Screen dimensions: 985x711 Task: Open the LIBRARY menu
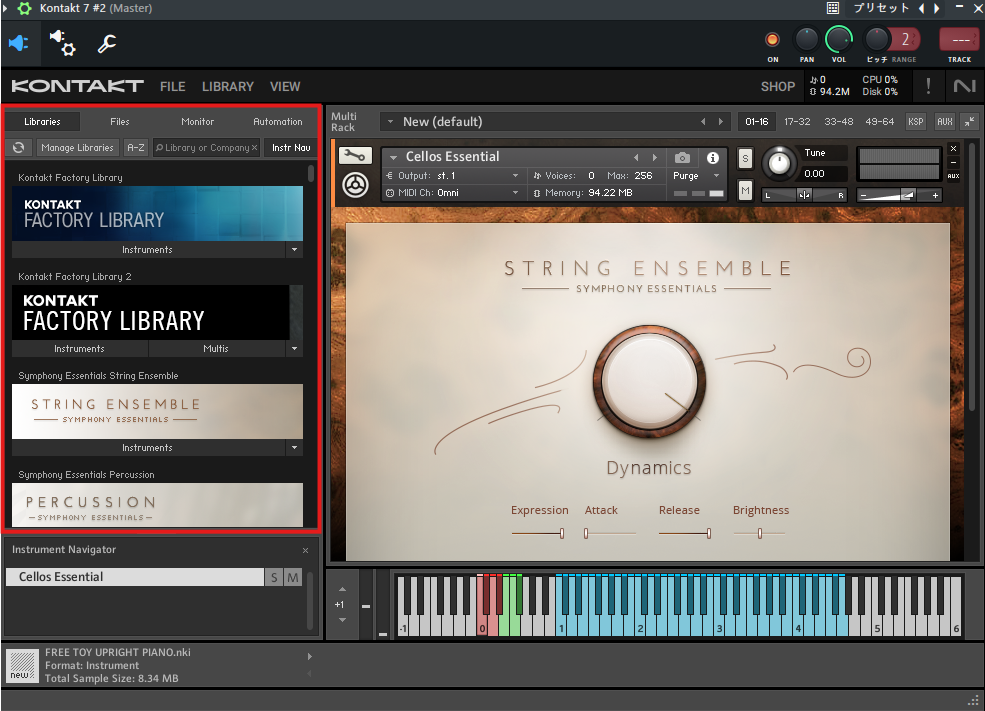click(x=227, y=87)
